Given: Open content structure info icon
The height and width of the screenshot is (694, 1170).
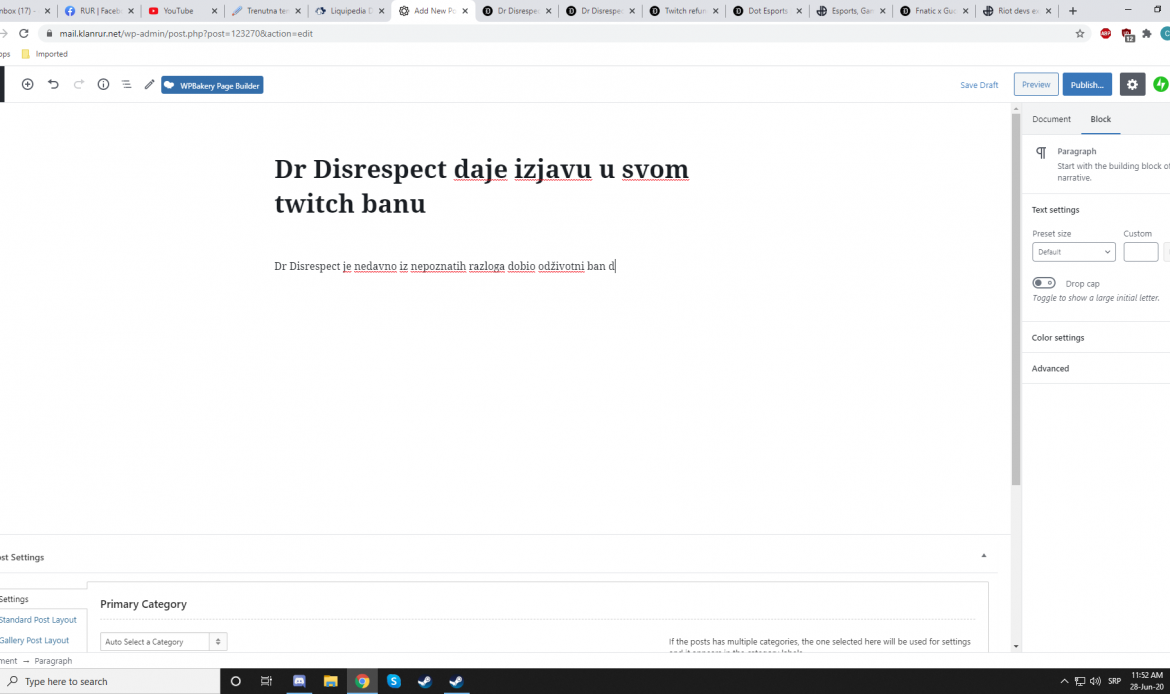Looking at the screenshot, I should click(x=103, y=85).
